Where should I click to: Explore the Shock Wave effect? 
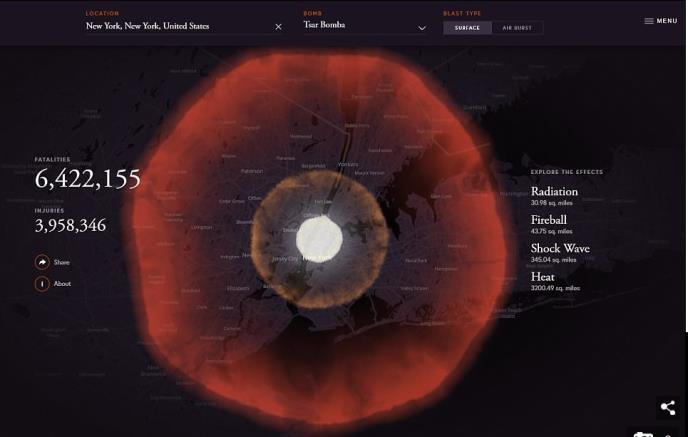(x=560, y=249)
